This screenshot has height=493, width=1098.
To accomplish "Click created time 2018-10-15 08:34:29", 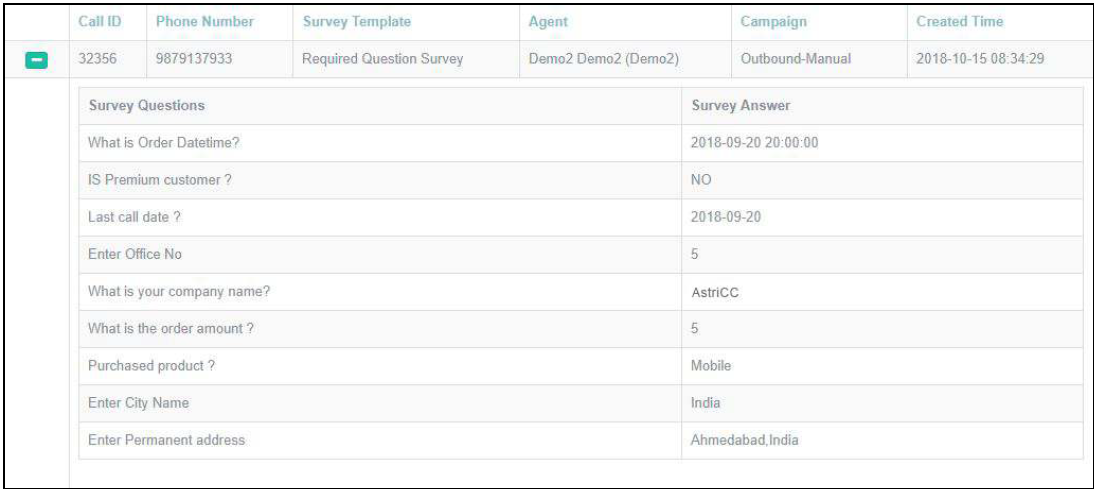I will tap(980, 59).
